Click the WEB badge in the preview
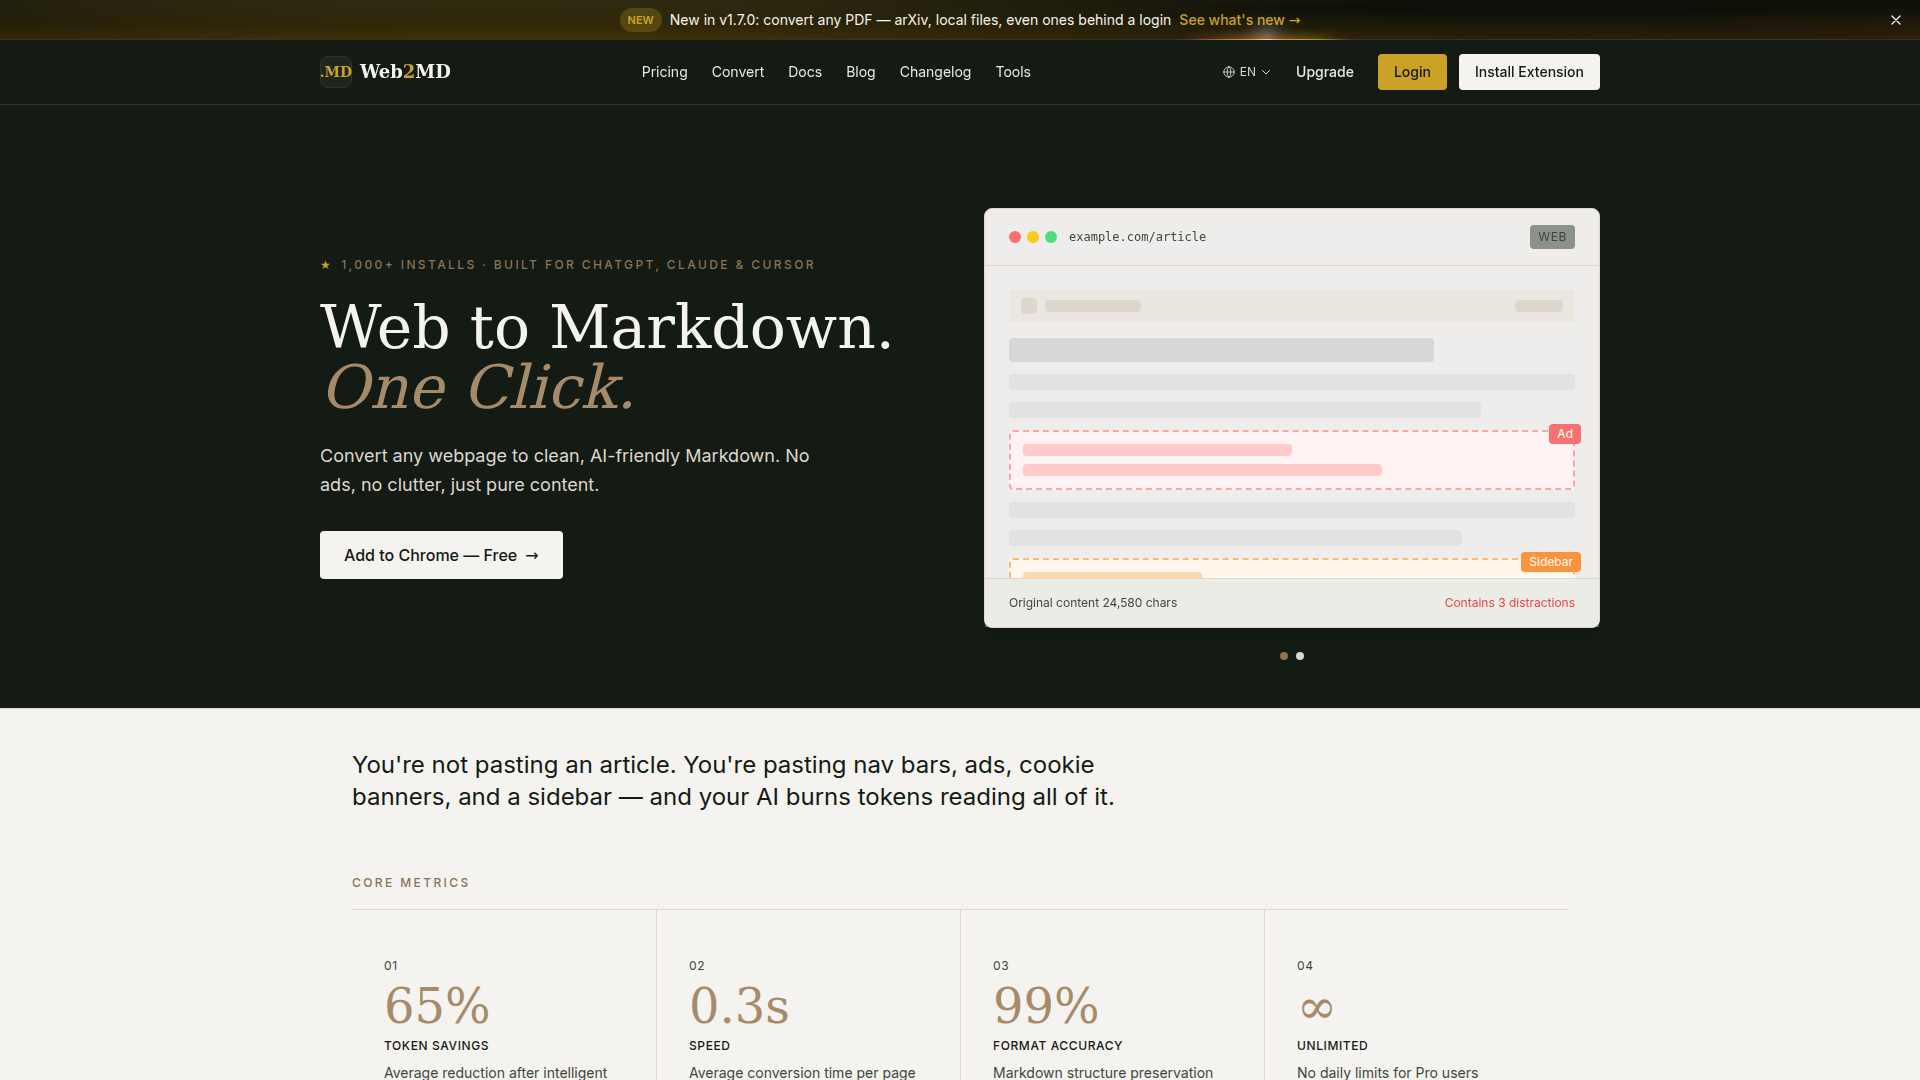The image size is (1920, 1080). [1552, 237]
